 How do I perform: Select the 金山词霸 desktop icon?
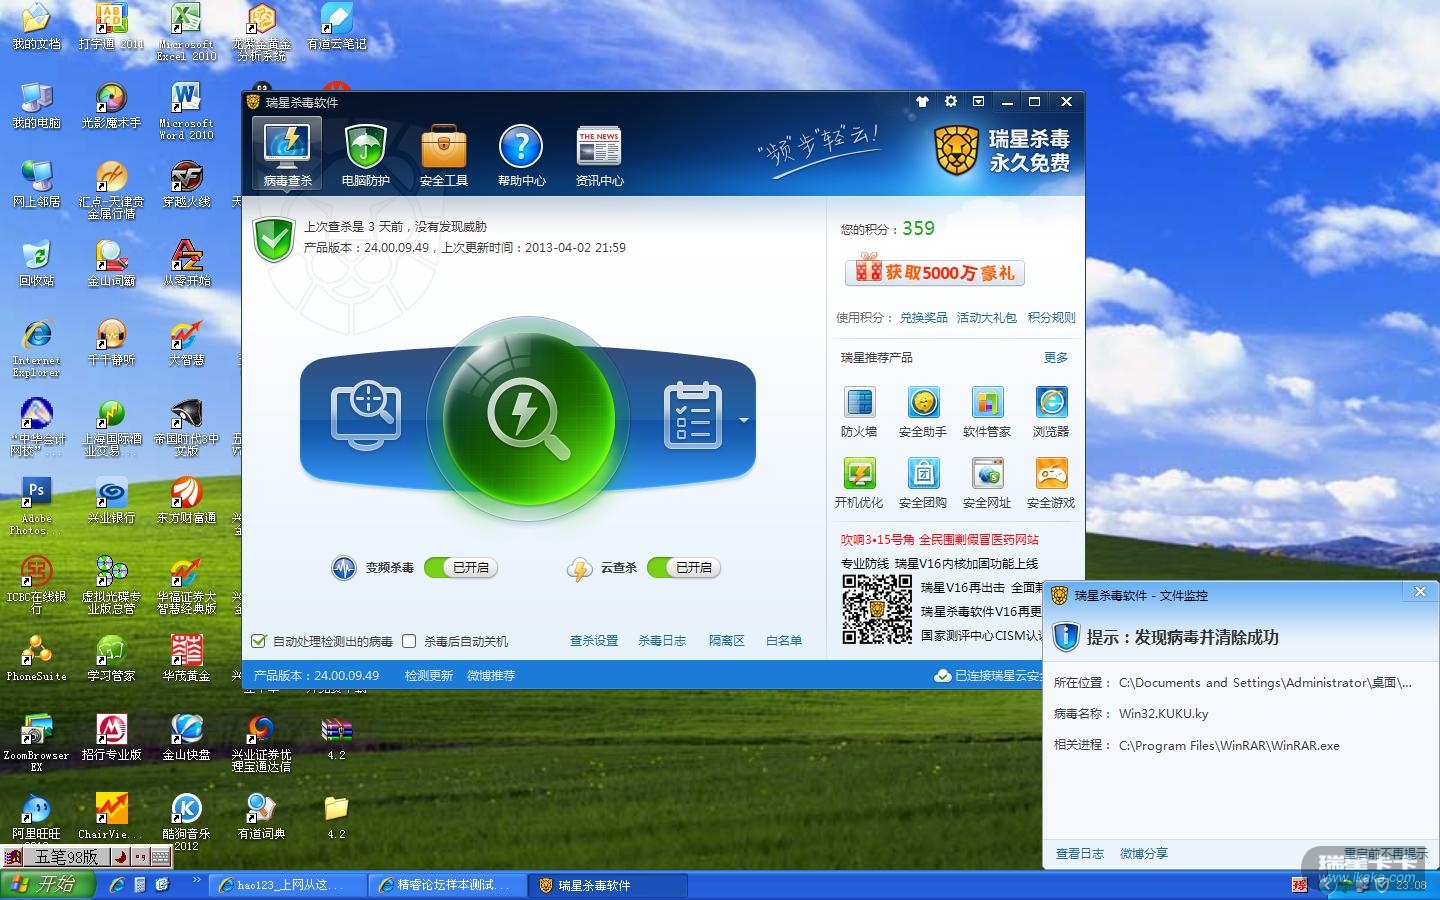pos(111,263)
